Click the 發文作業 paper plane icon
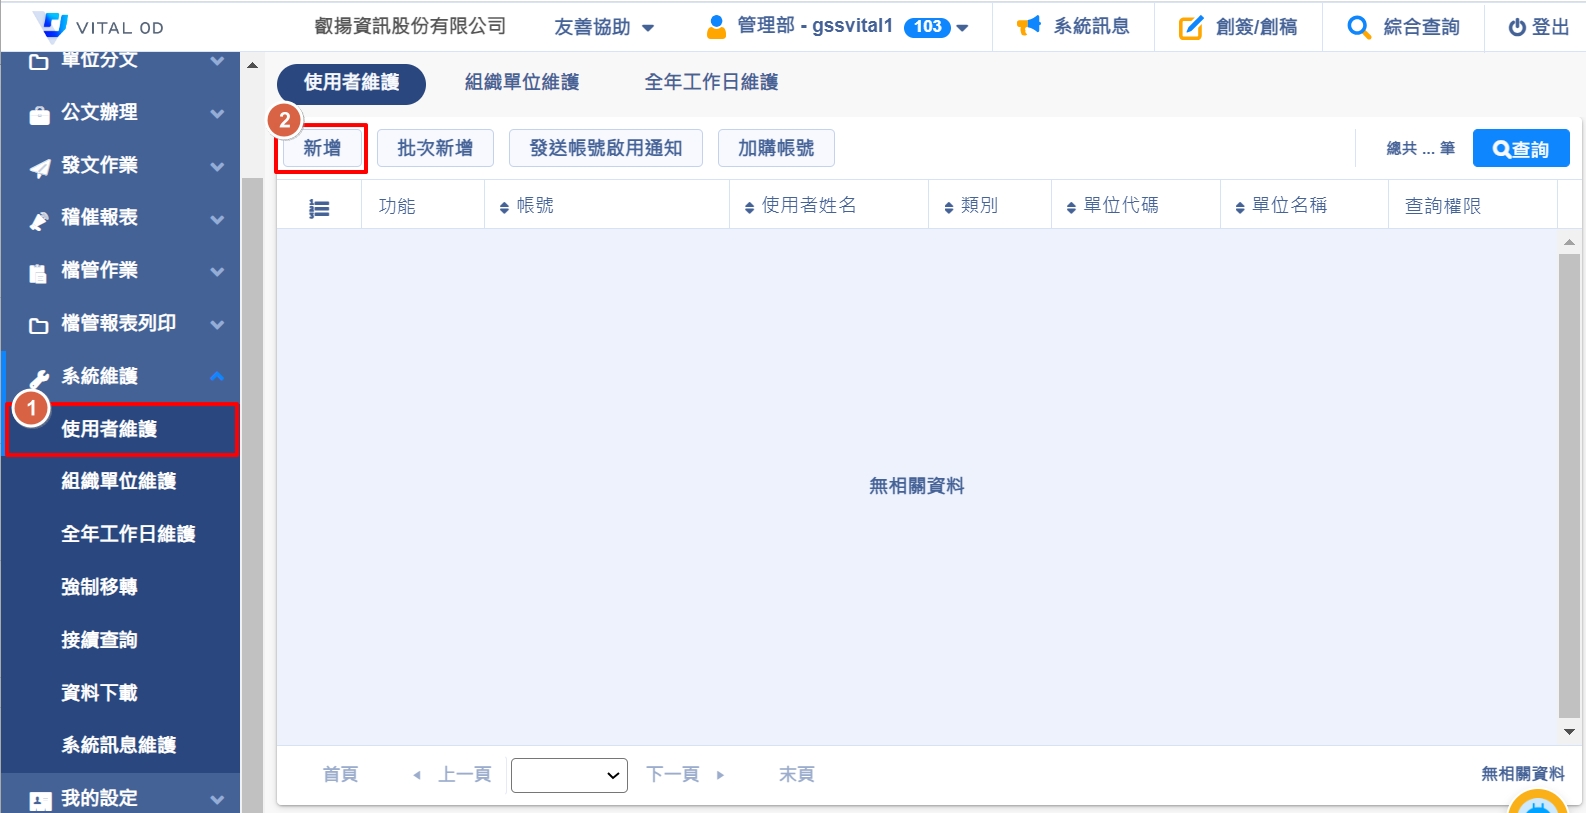 (x=39, y=167)
